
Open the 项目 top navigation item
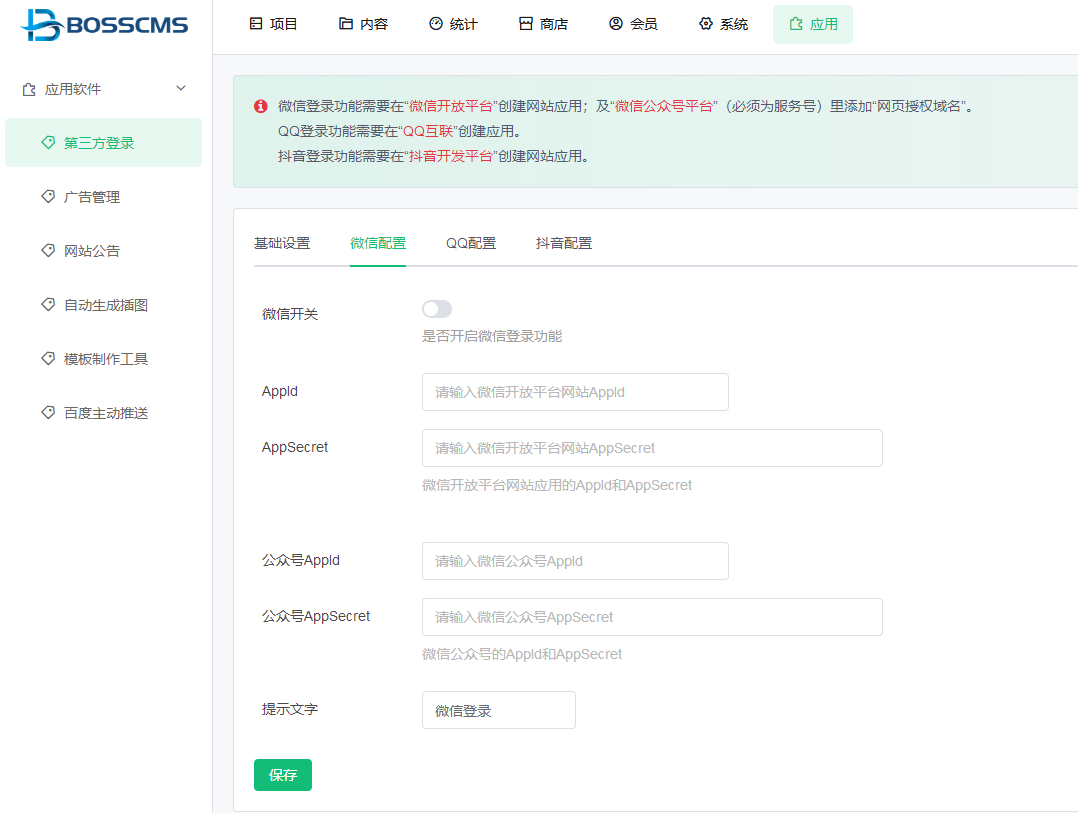point(273,24)
